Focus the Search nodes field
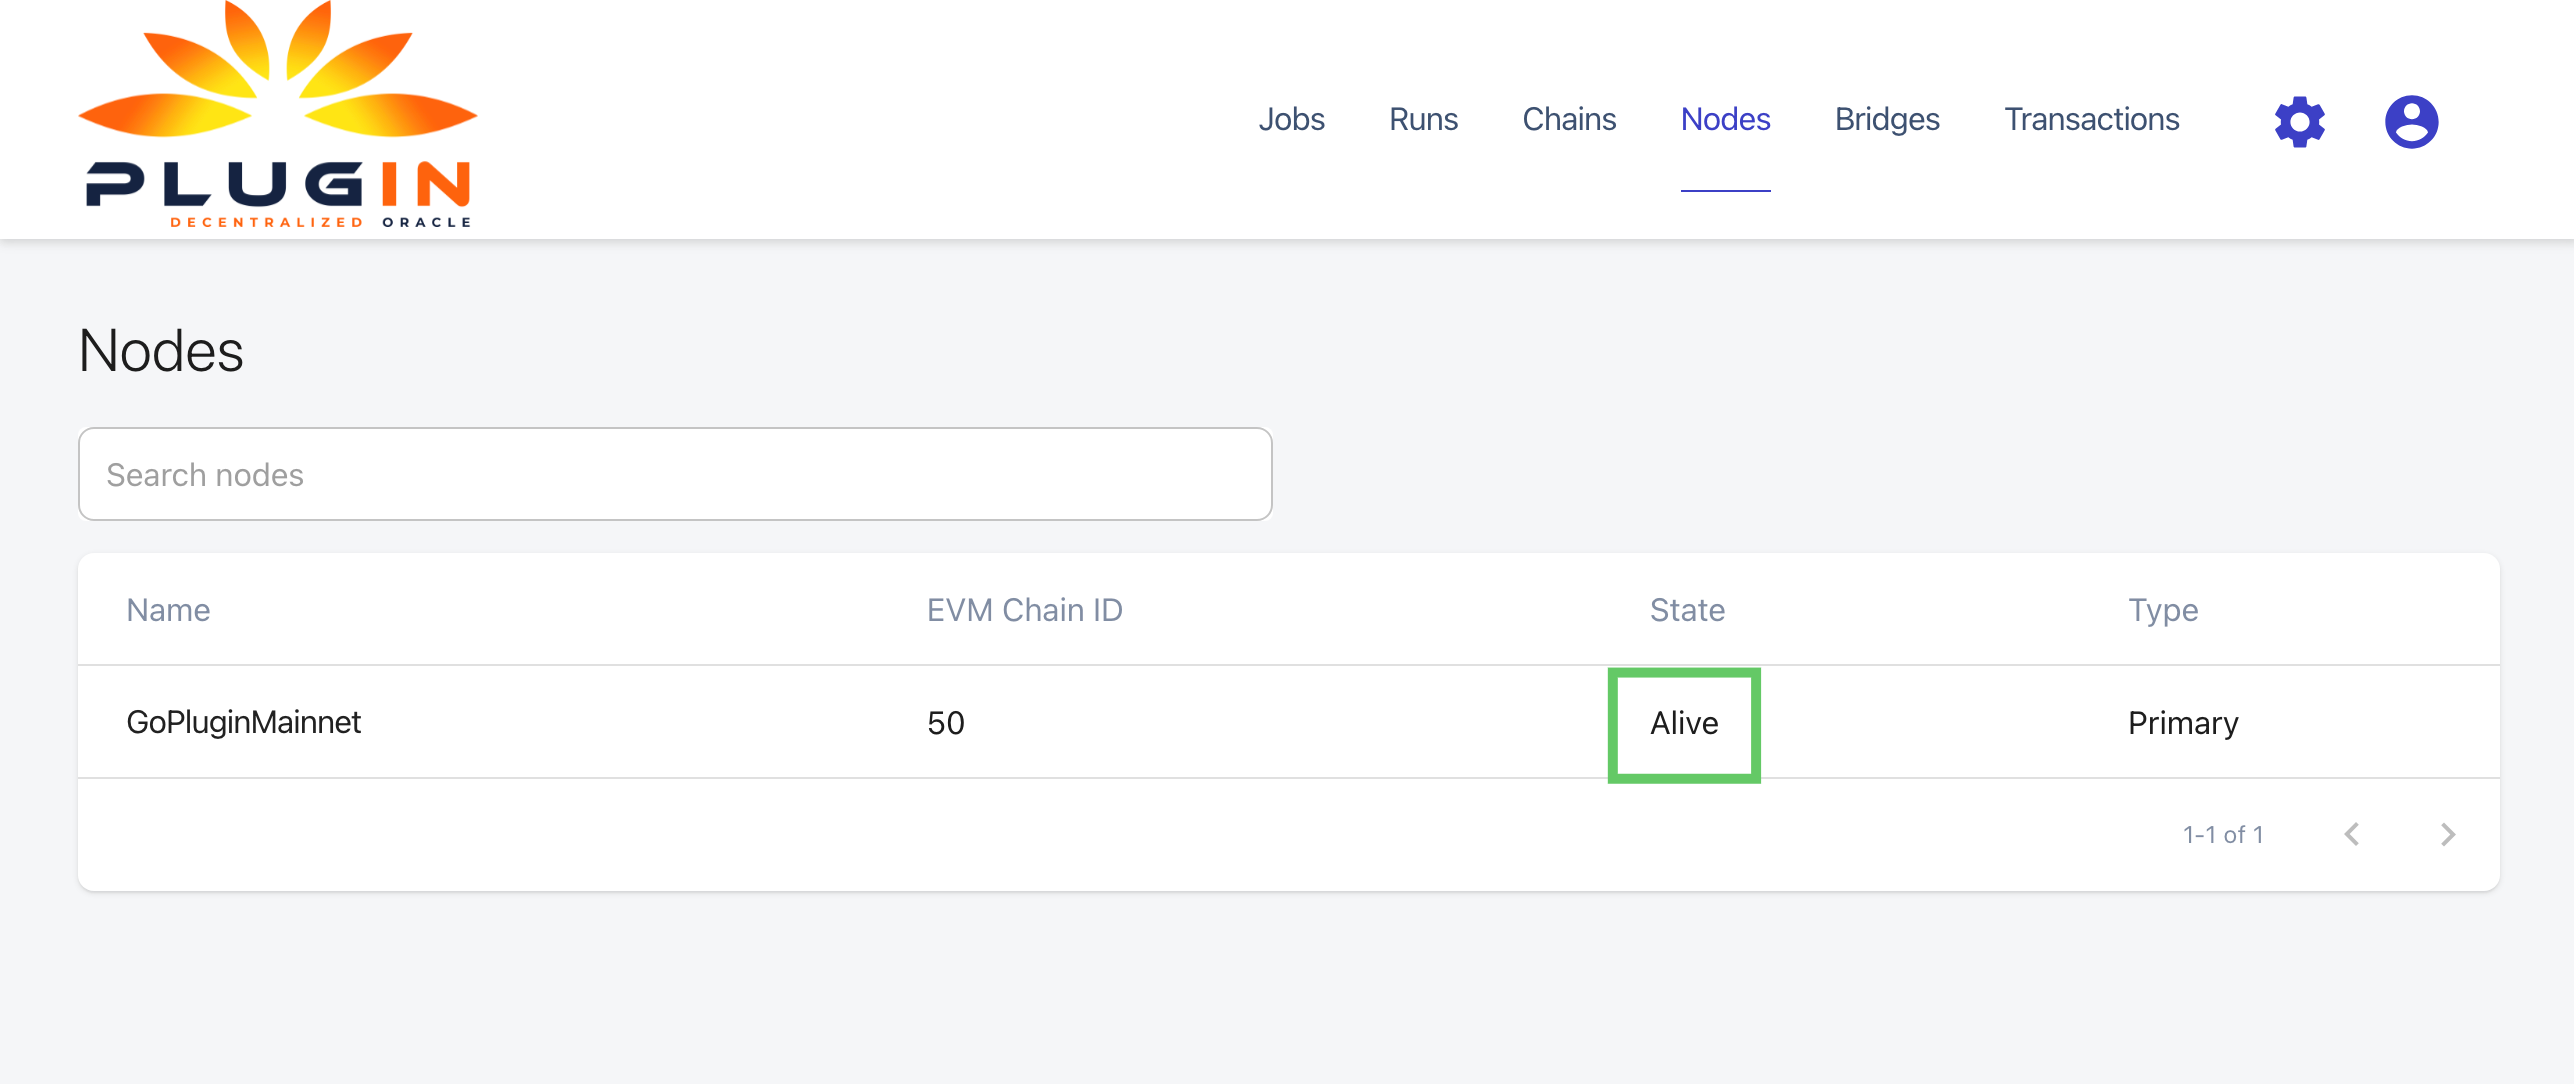This screenshot has height=1084, width=2574. coord(675,474)
